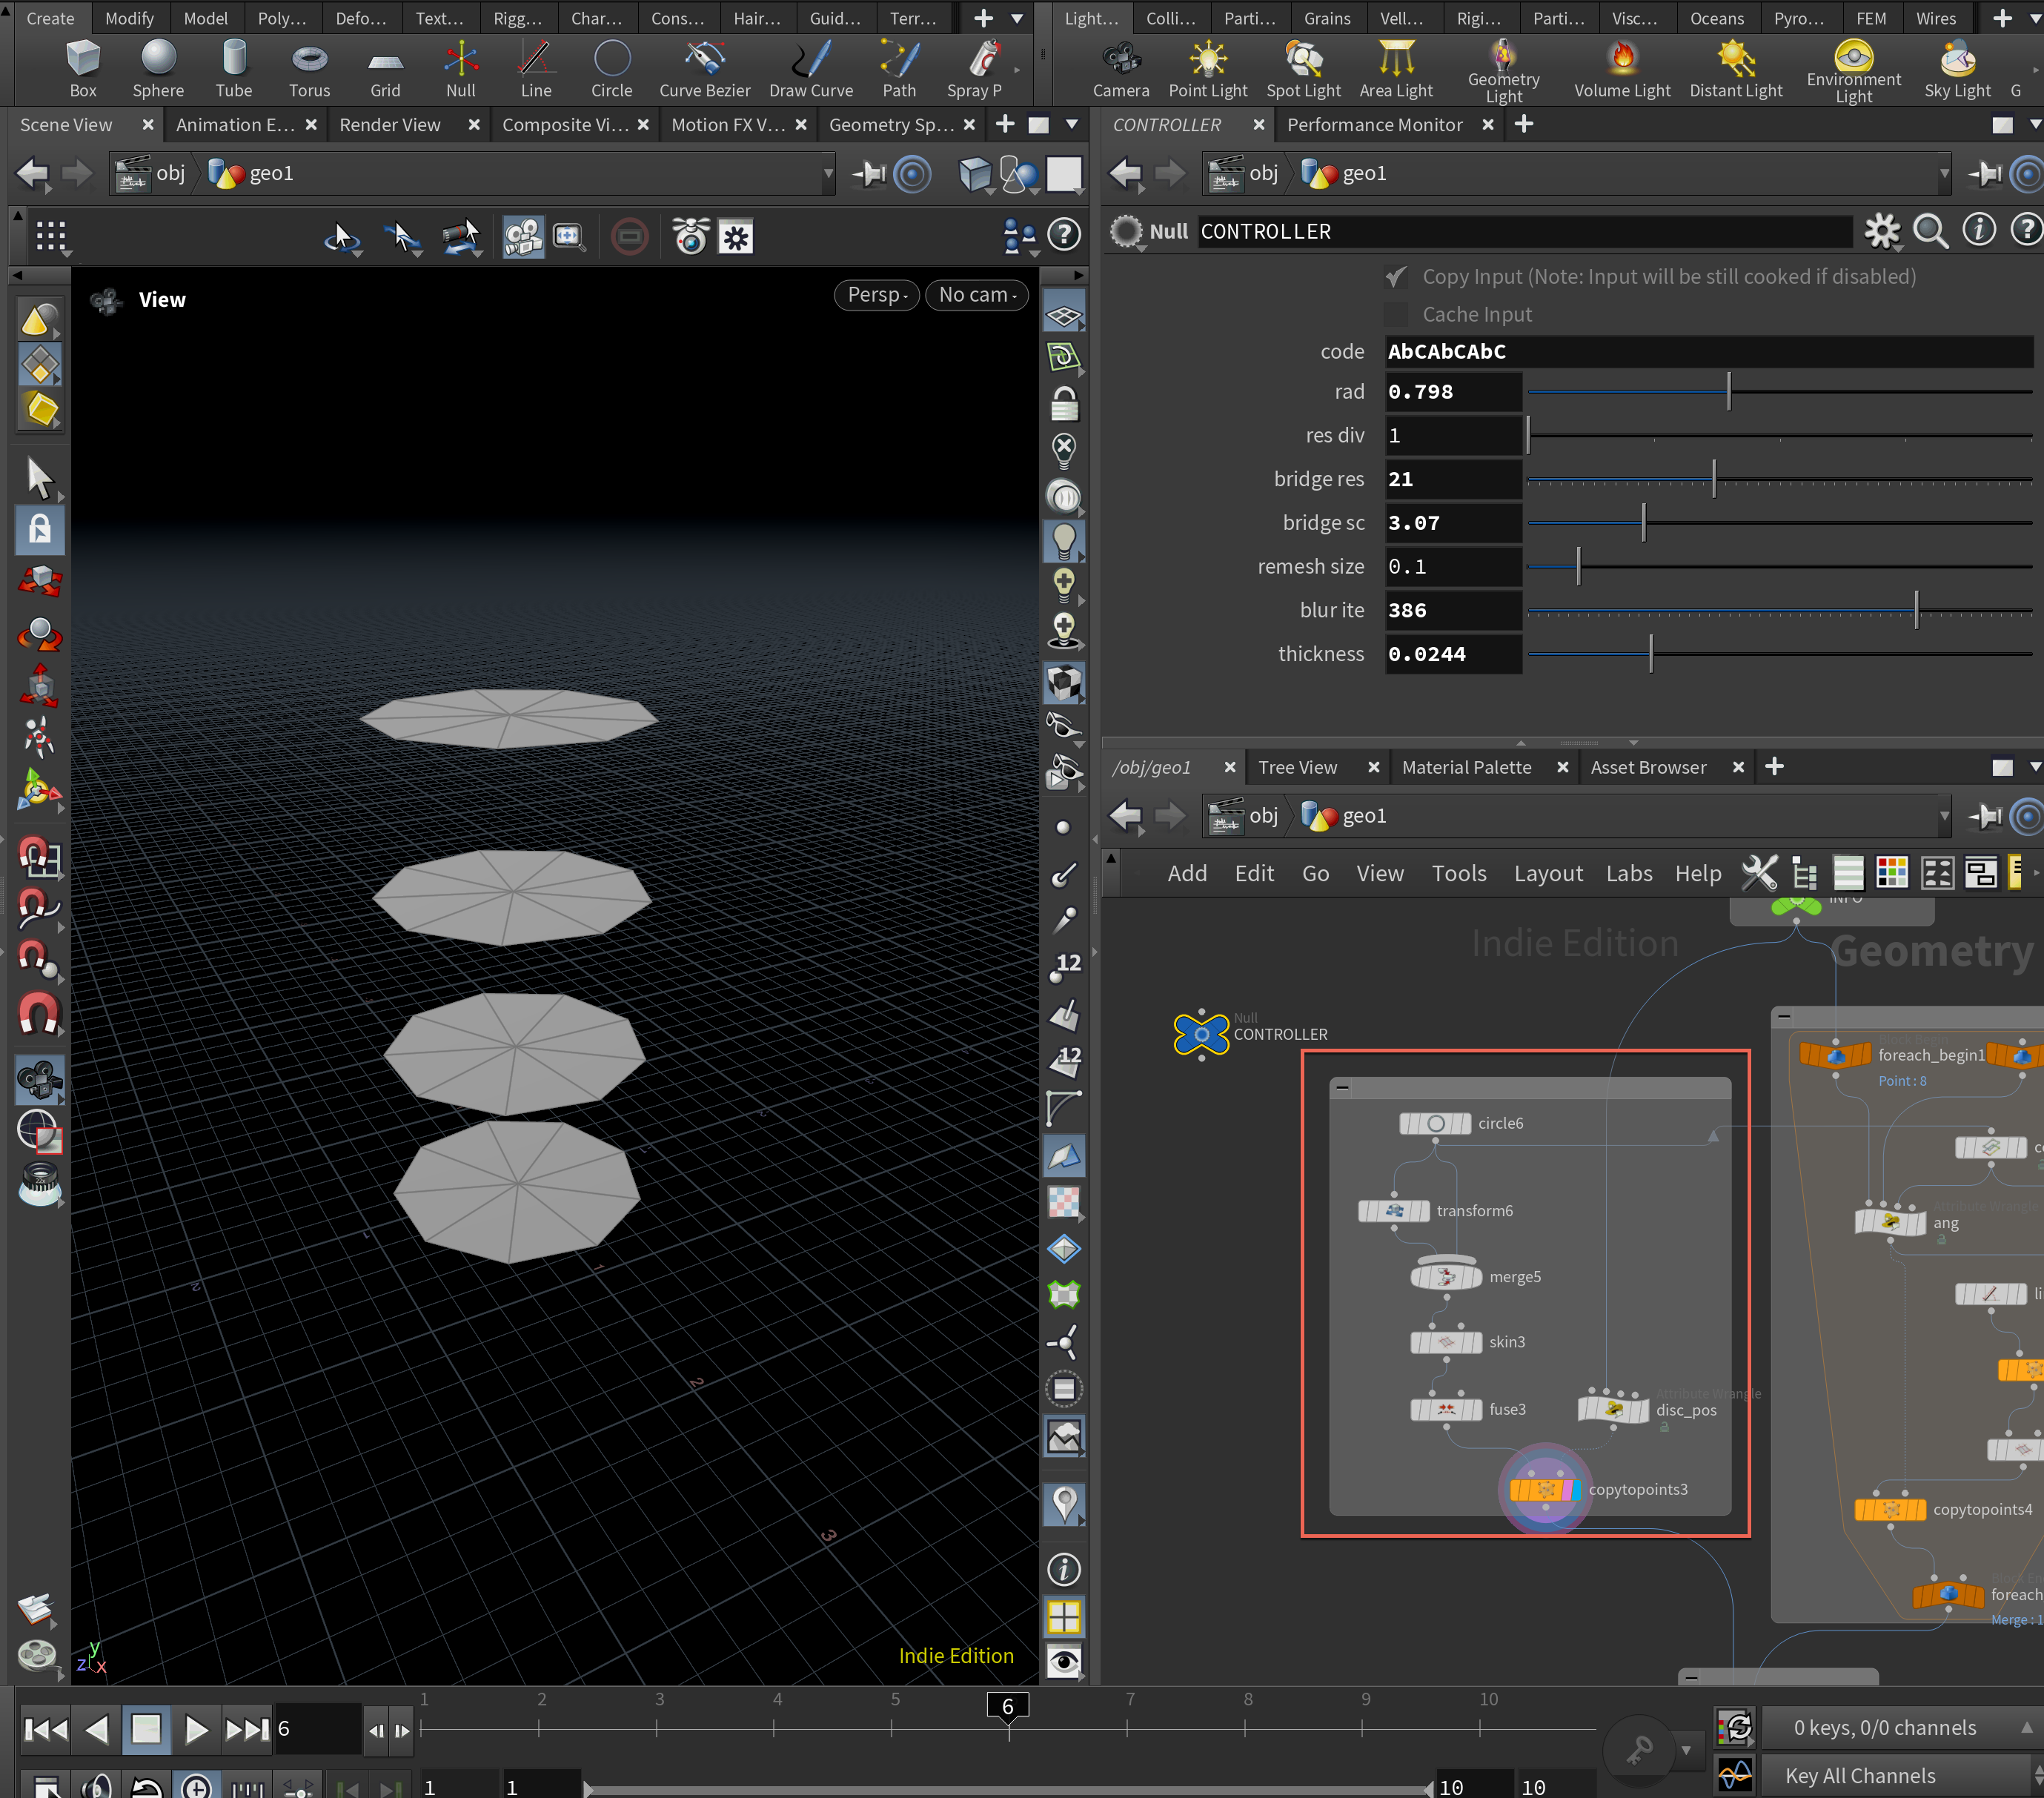The height and width of the screenshot is (1798, 2044).
Task: Click the Curve Bezier shelf tool
Action: pos(704,68)
